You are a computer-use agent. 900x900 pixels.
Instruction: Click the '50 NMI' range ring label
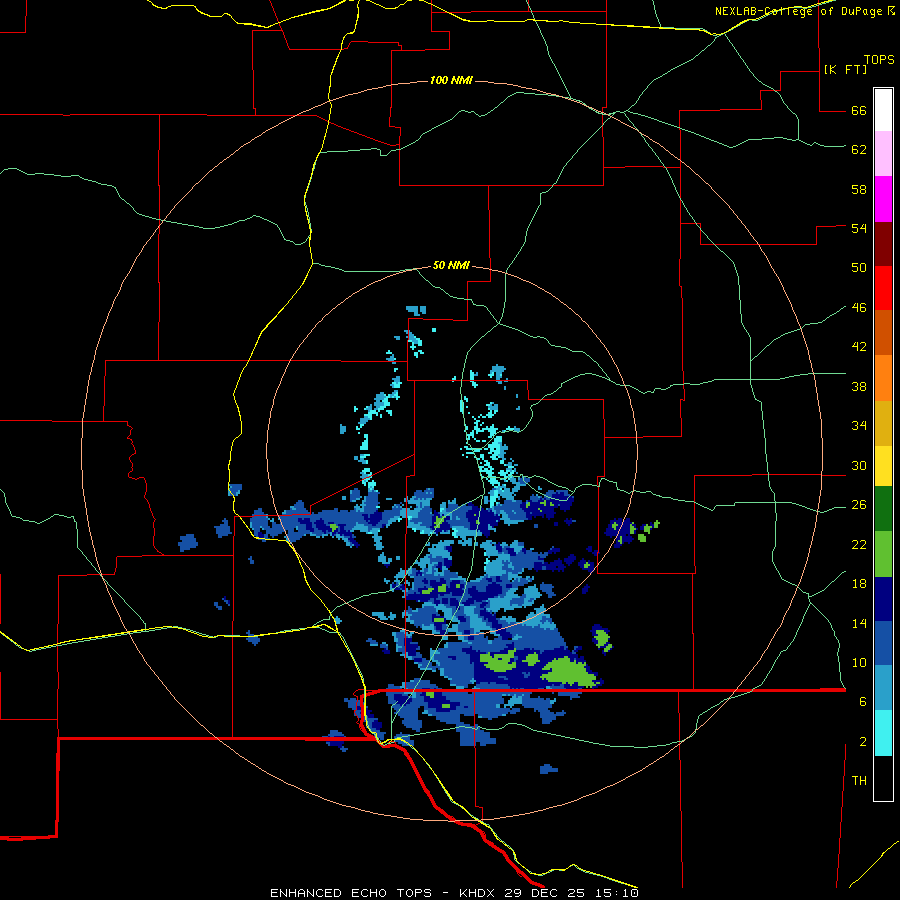[451, 265]
